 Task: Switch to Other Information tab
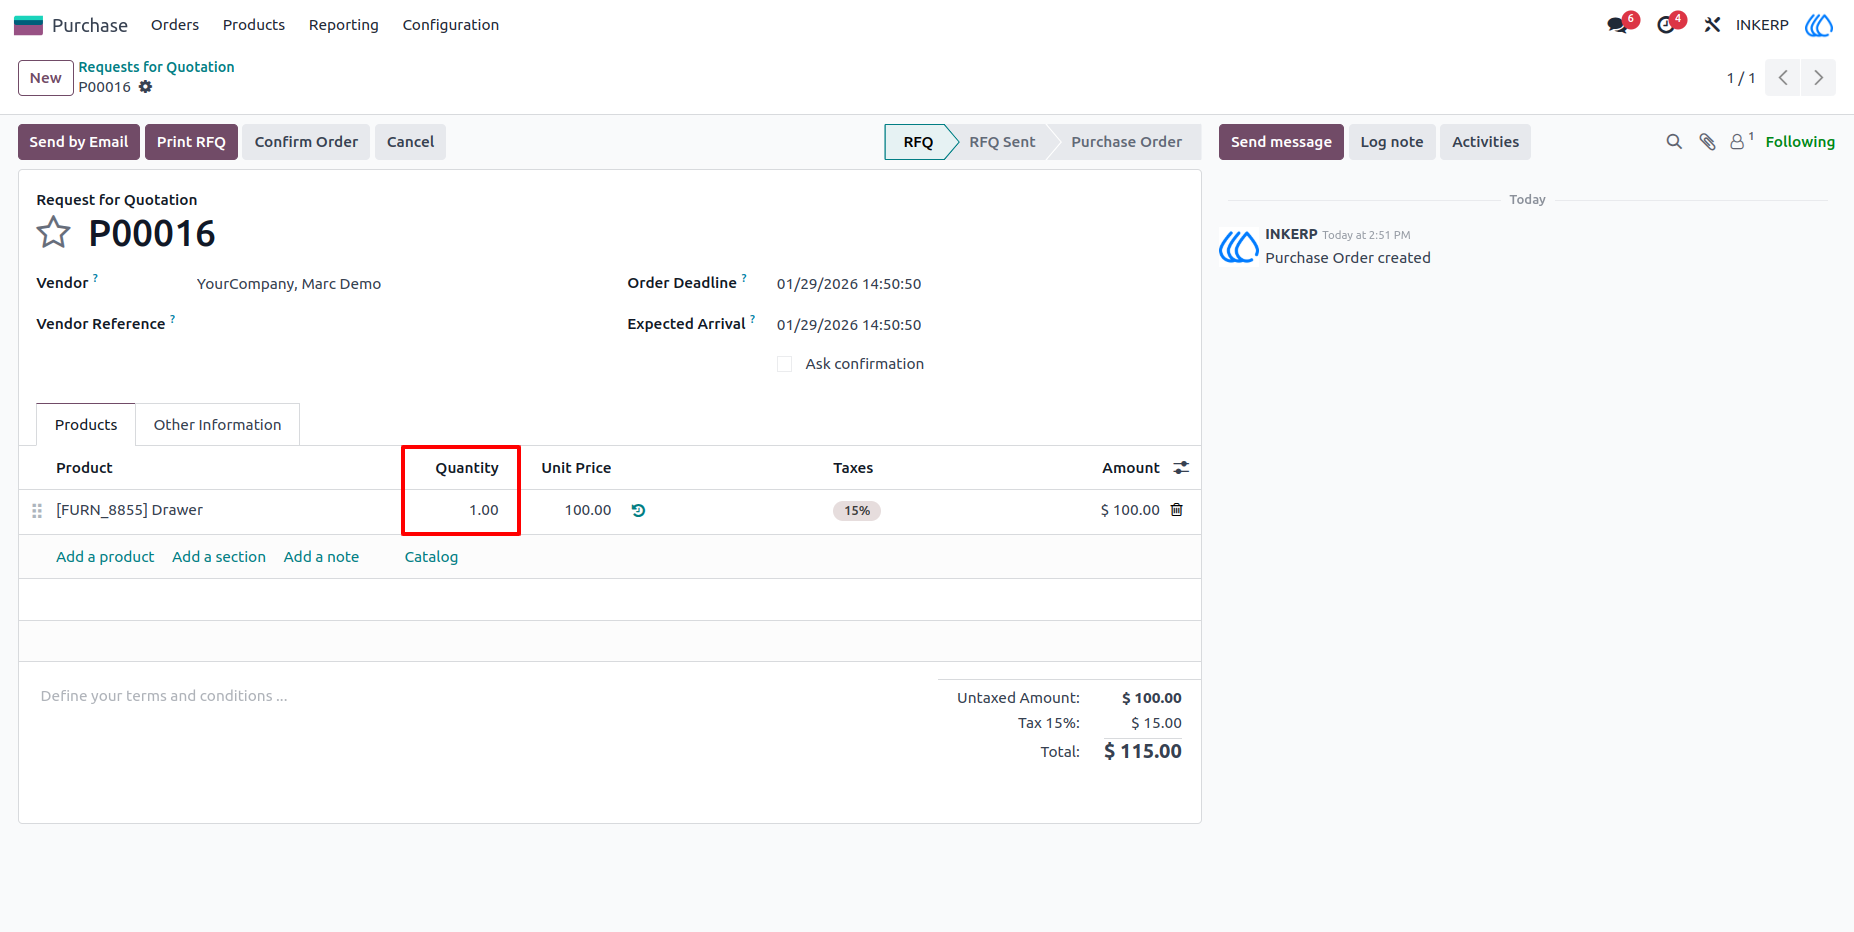(218, 425)
